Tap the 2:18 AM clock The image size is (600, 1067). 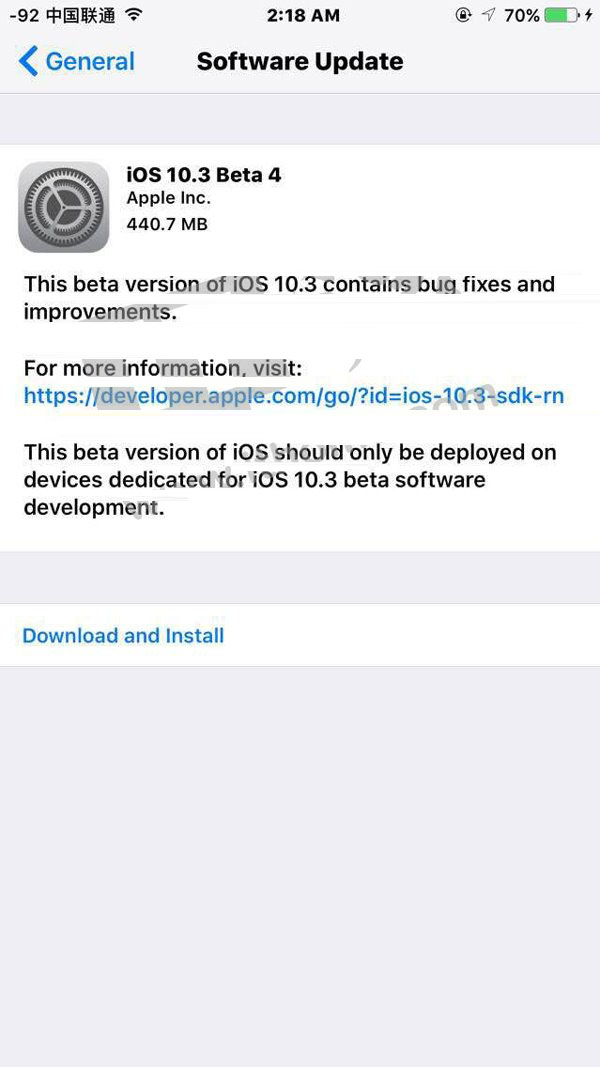point(303,15)
